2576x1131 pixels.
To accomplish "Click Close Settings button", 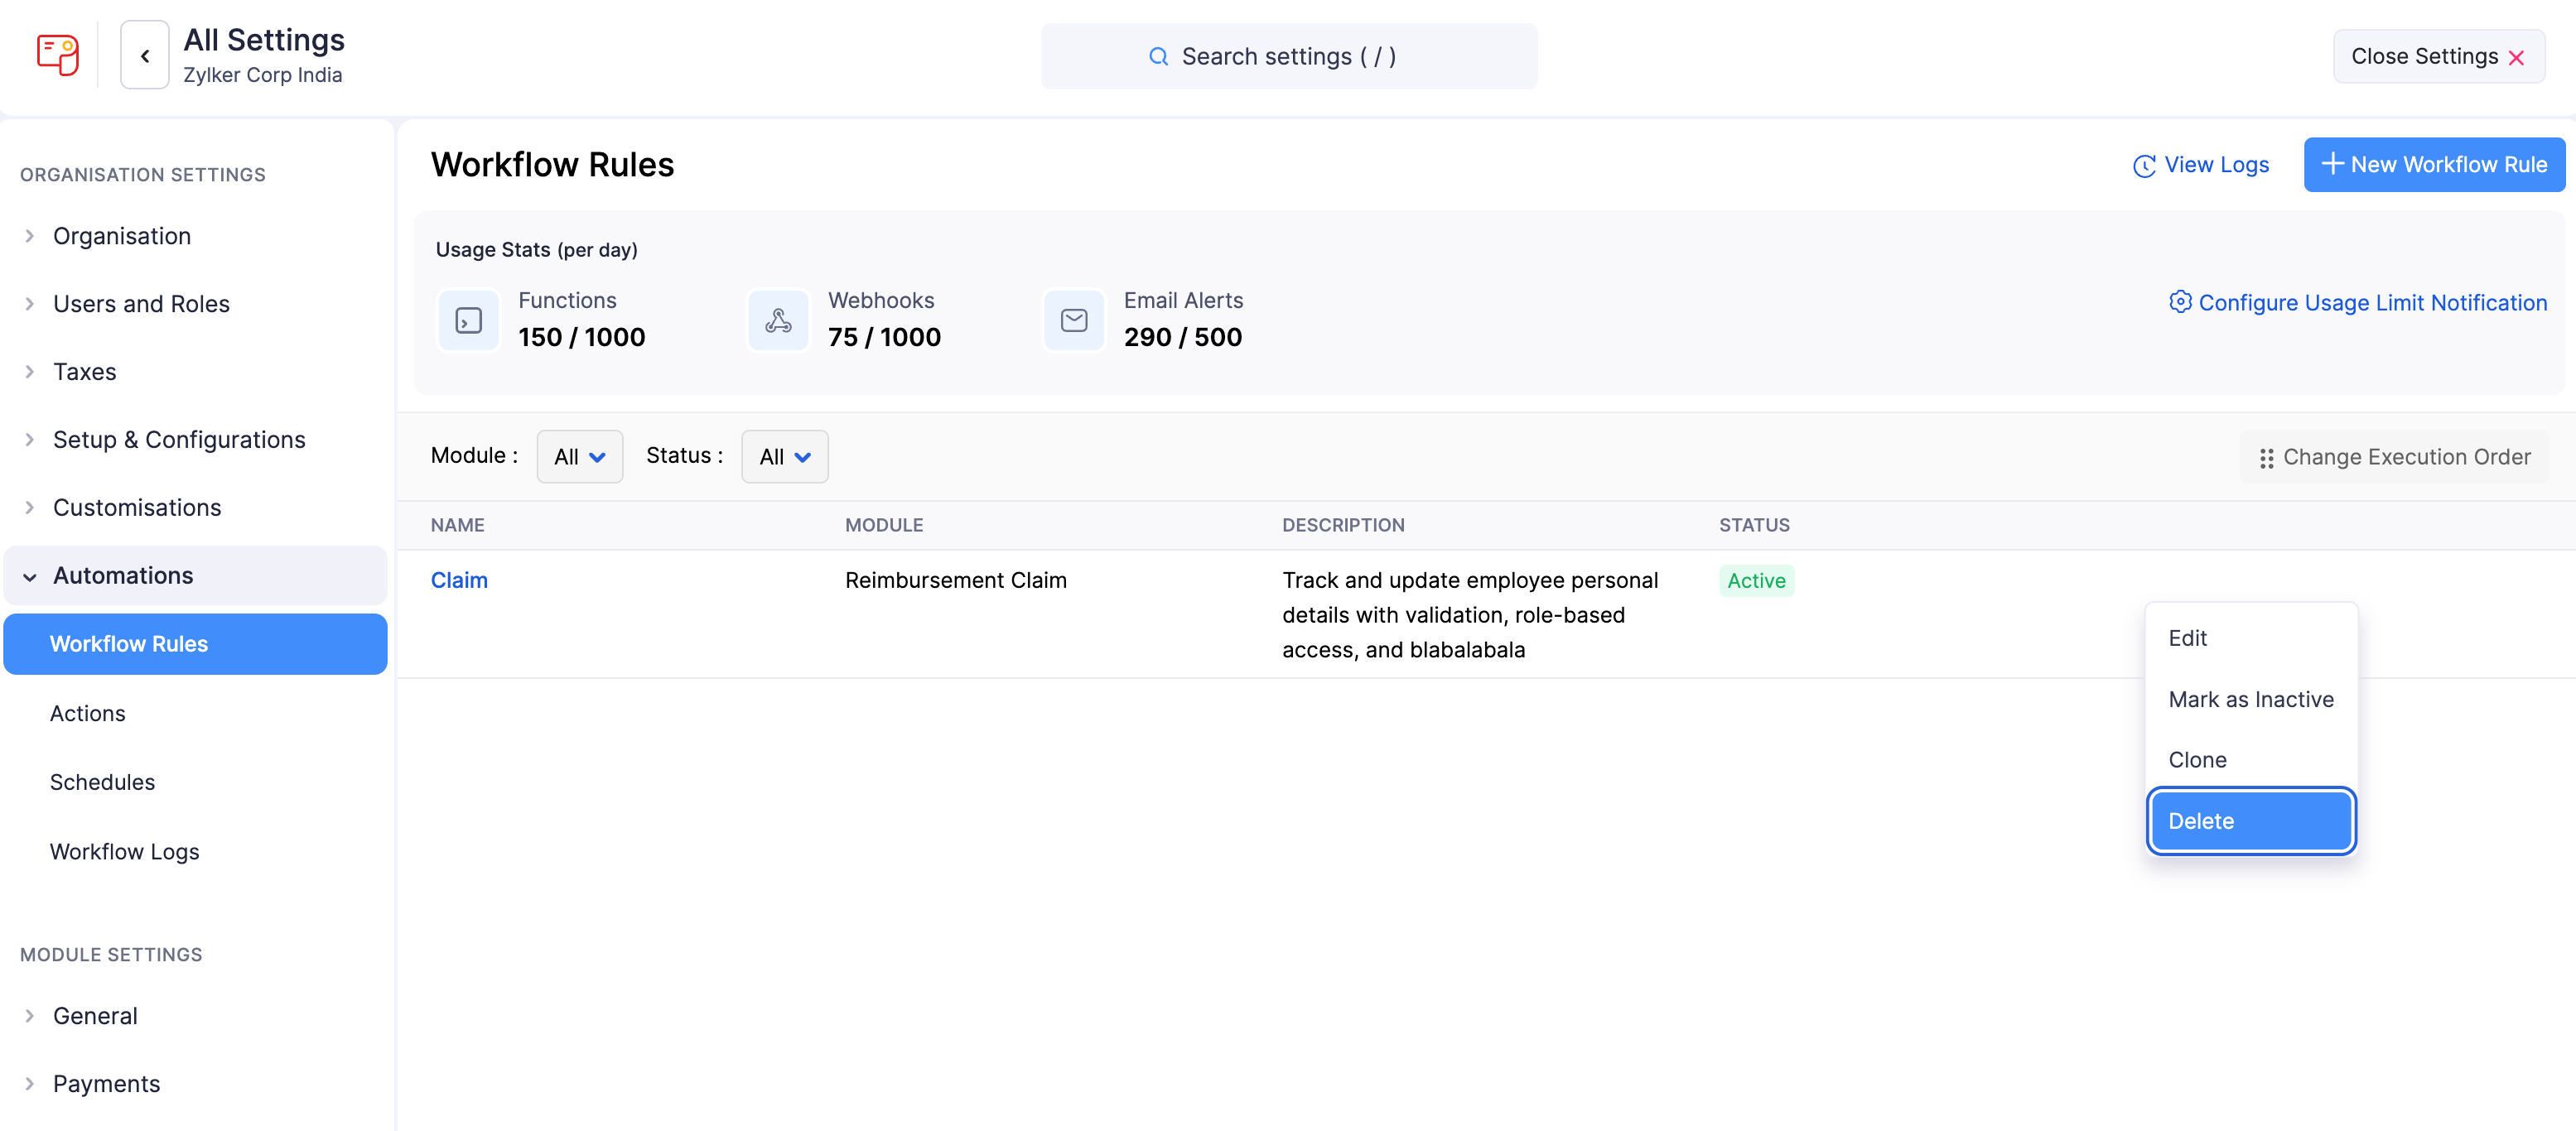I will pyautogui.click(x=2438, y=57).
